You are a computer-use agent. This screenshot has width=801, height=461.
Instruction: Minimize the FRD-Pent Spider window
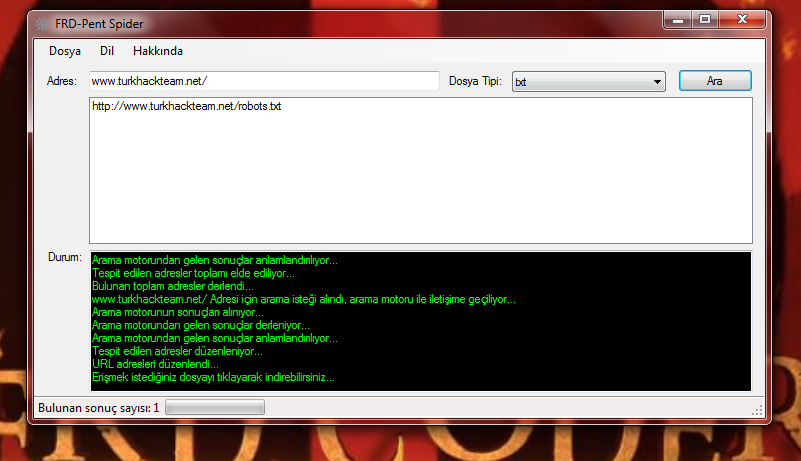click(677, 18)
